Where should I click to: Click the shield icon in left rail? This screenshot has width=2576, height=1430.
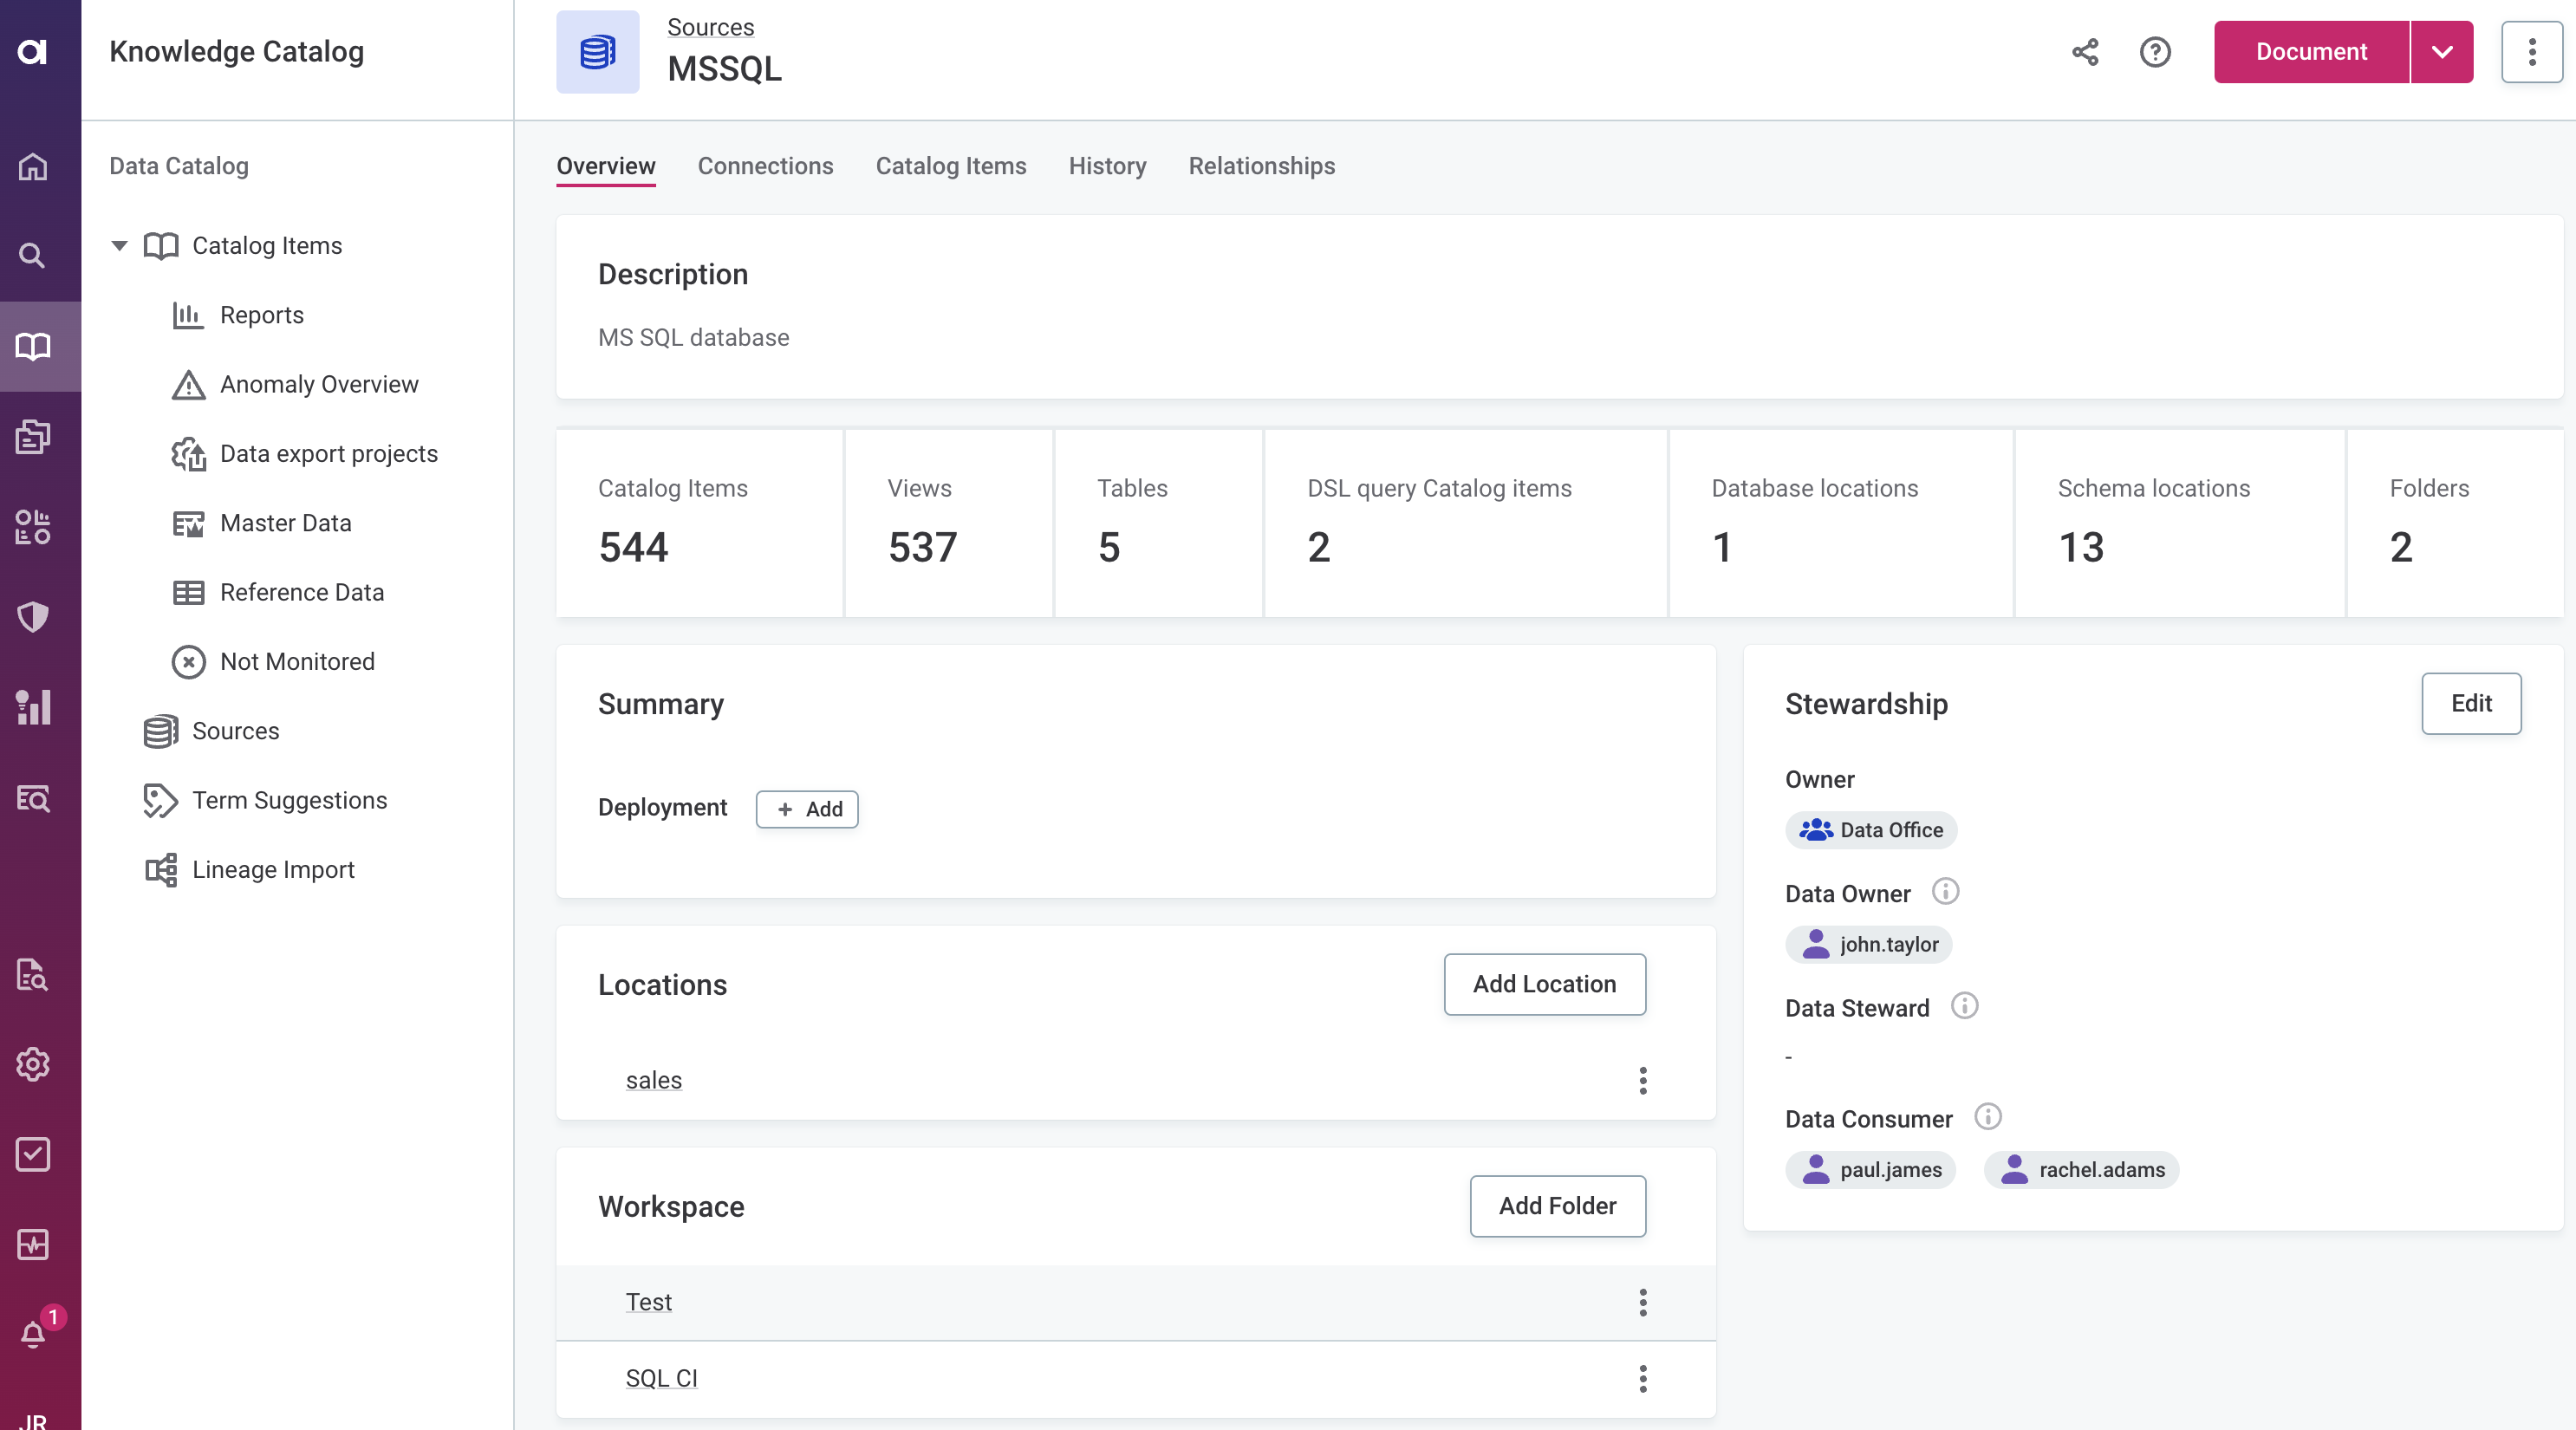pyautogui.click(x=32, y=617)
